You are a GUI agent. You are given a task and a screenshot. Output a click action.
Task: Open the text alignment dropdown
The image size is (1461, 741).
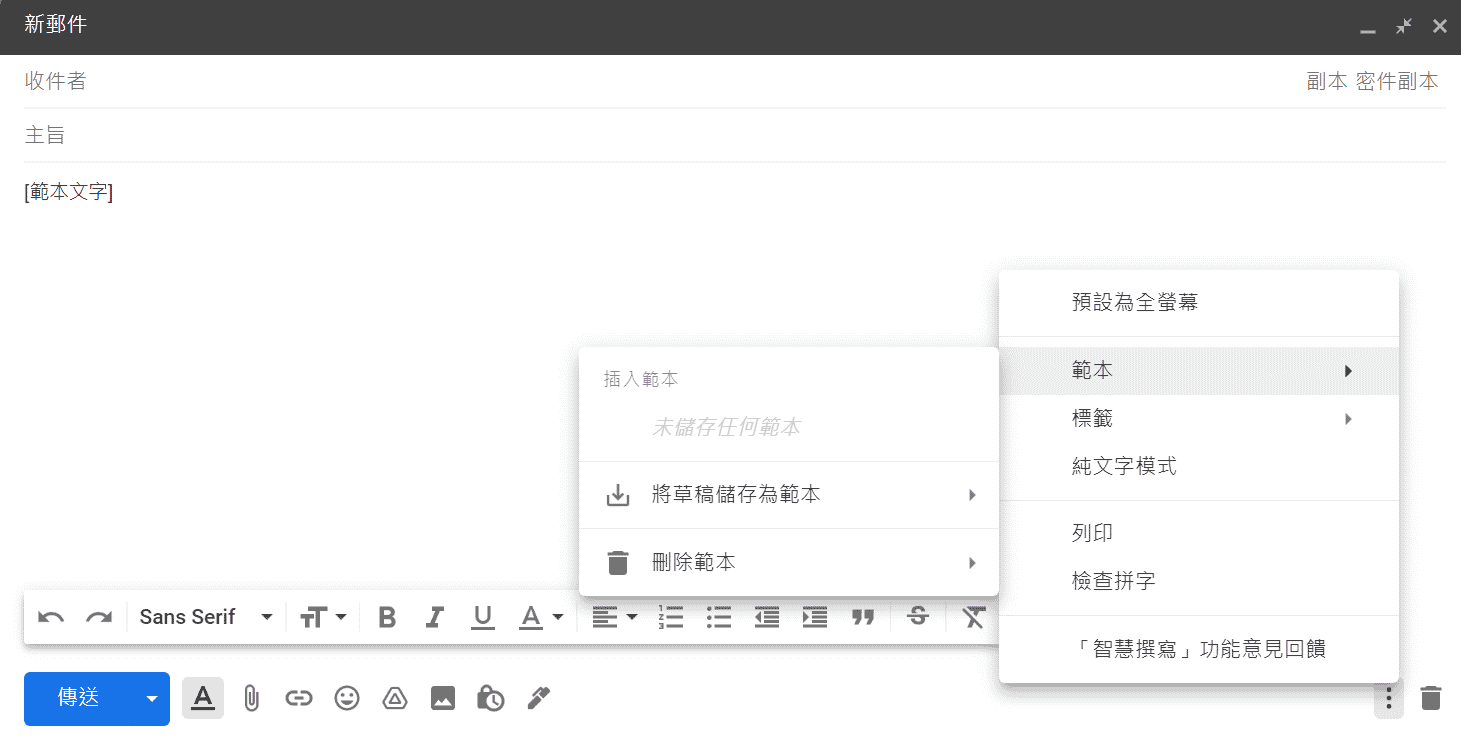pyautogui.click(x=614, y=617)
